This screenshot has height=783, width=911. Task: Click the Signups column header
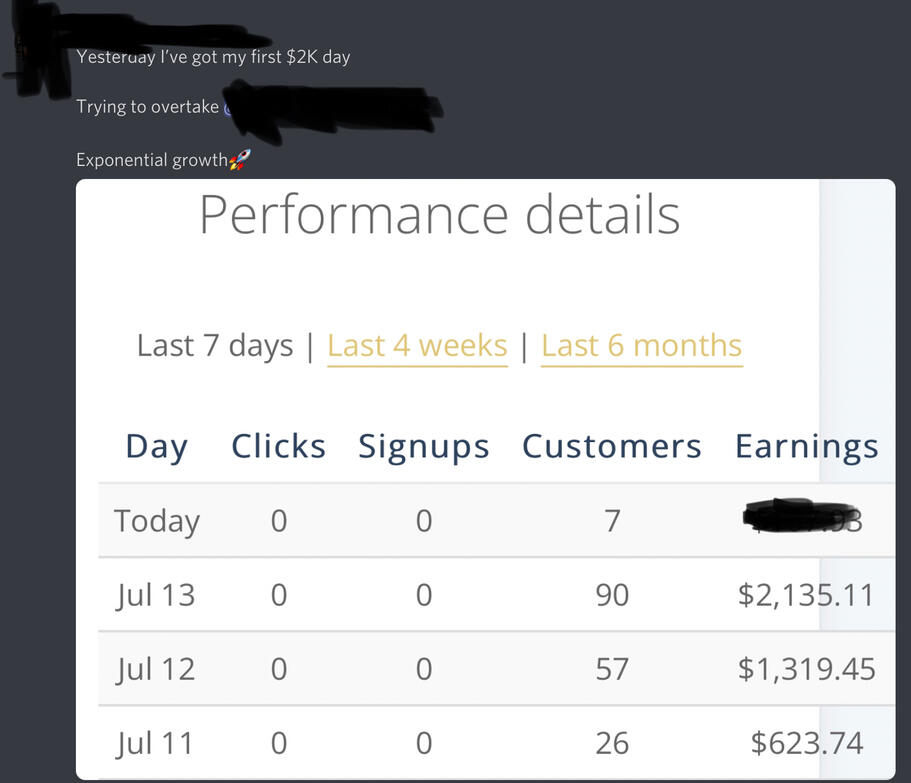(424, 447)
